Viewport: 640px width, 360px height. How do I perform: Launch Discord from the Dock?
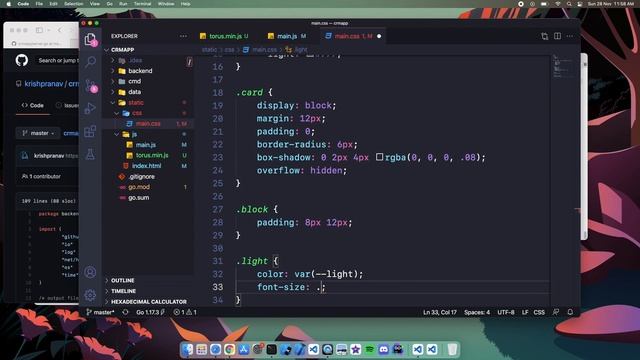point(383,349)
